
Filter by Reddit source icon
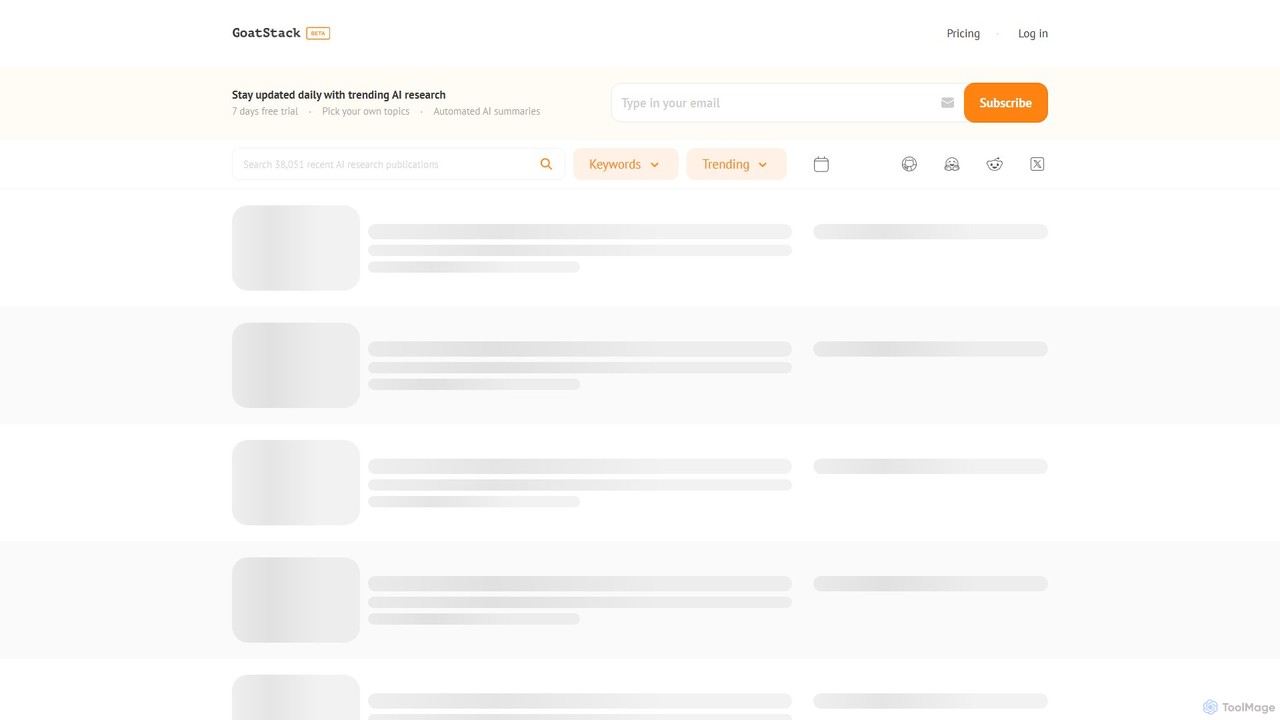994,164
